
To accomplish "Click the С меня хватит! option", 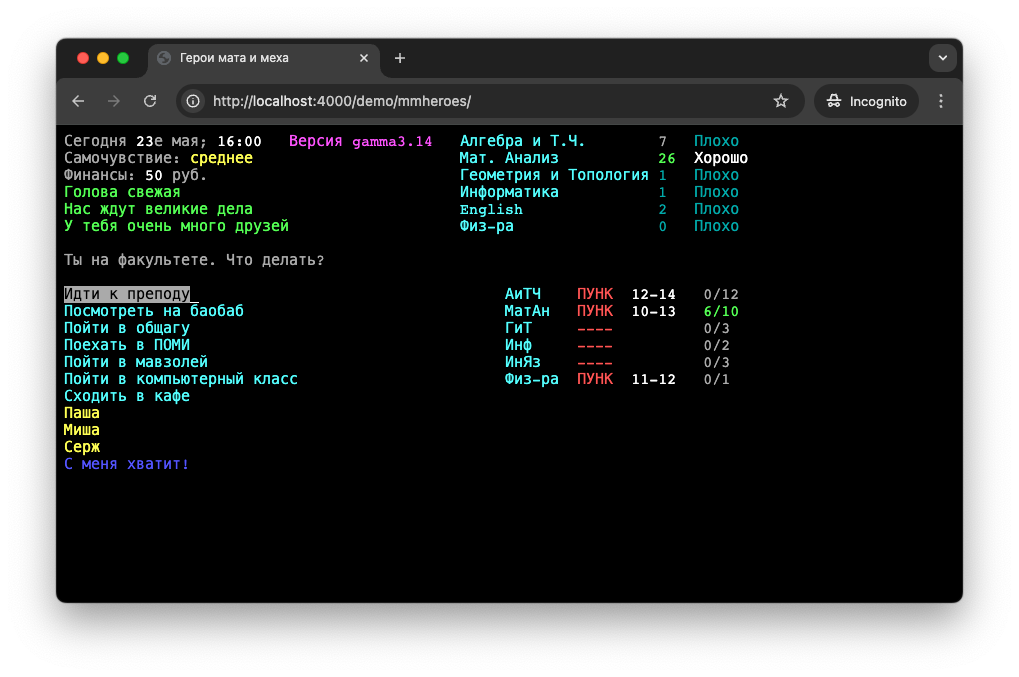I will tap(127, 464).
